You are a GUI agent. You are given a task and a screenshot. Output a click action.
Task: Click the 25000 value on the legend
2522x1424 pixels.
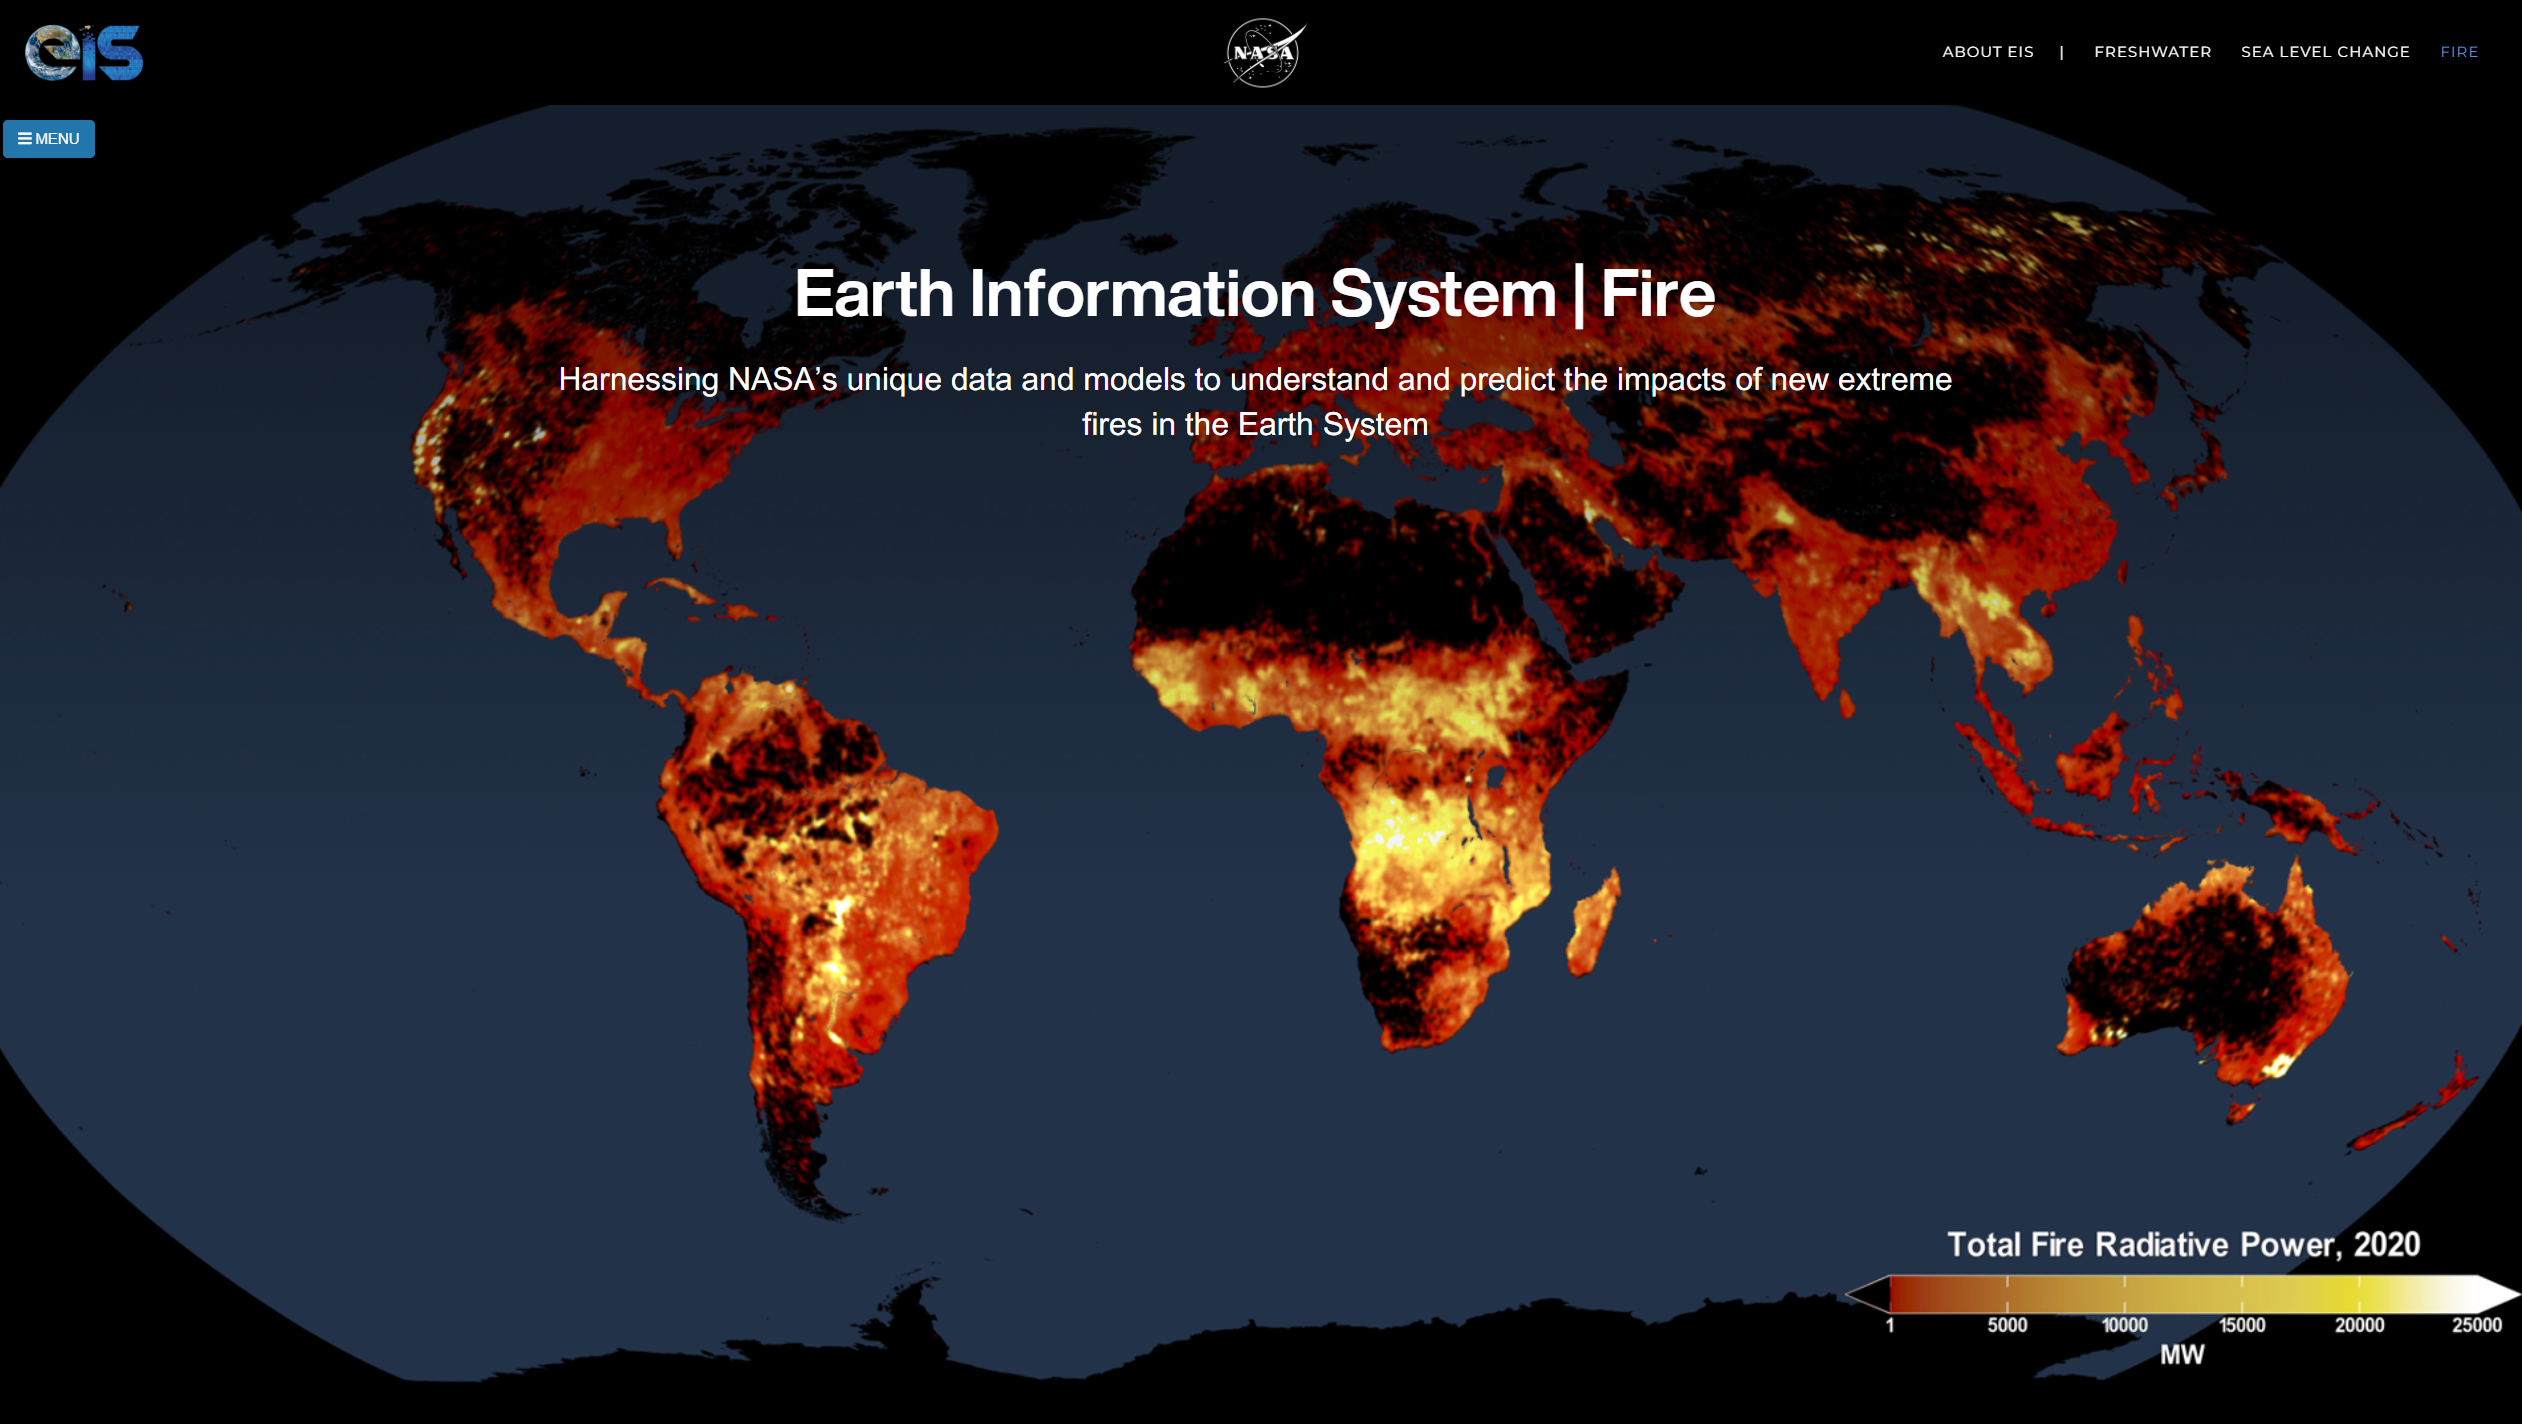(2476, 1325)
